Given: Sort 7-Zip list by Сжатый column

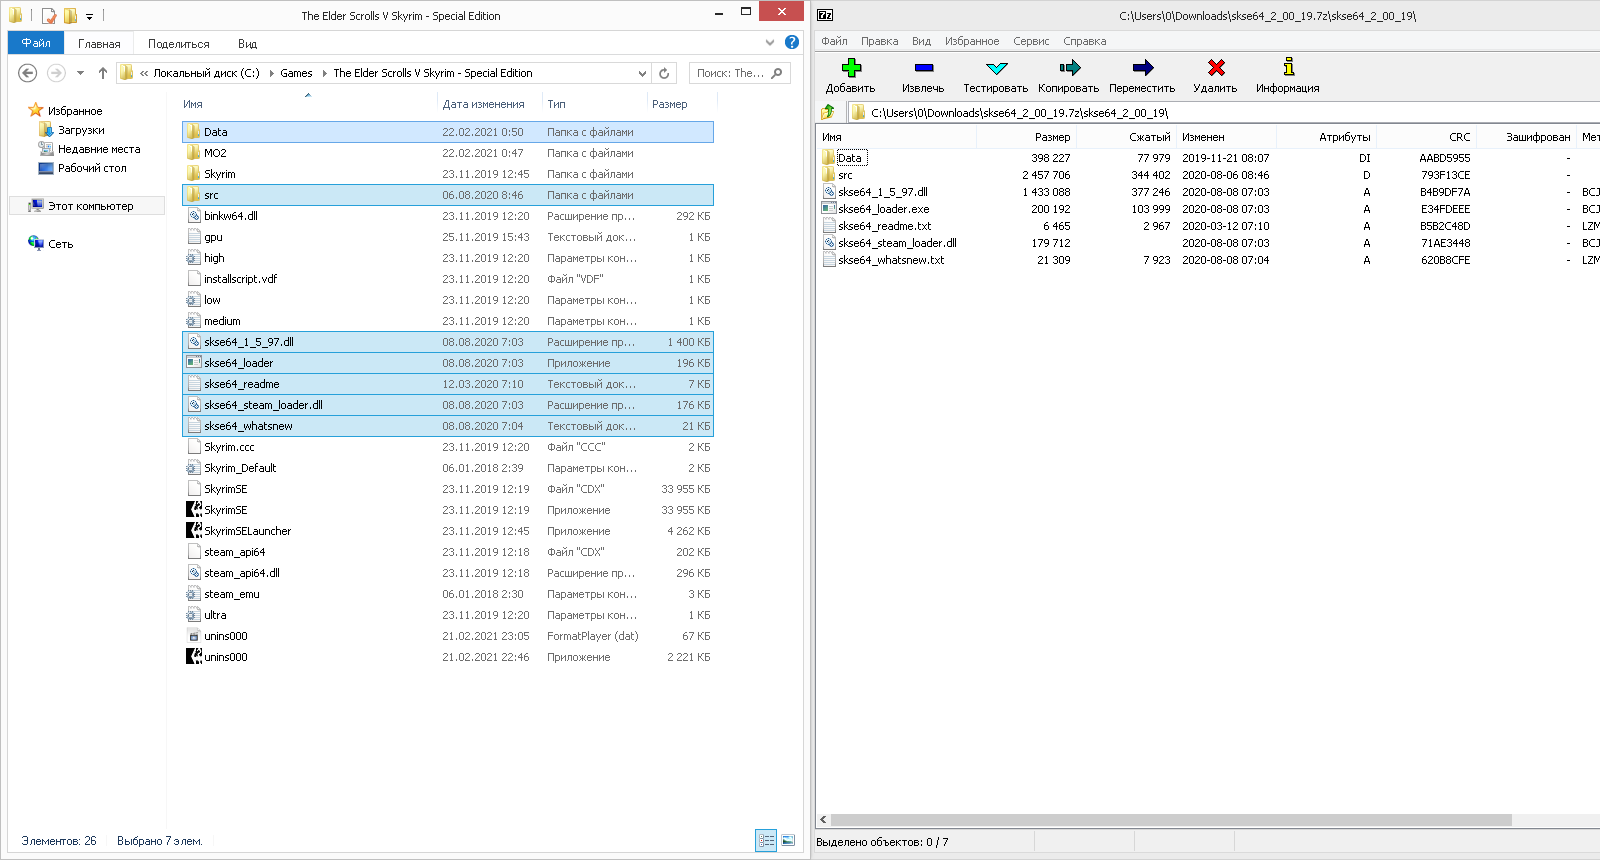Looking at the screenshot, I should click(x=1149, y=137).
